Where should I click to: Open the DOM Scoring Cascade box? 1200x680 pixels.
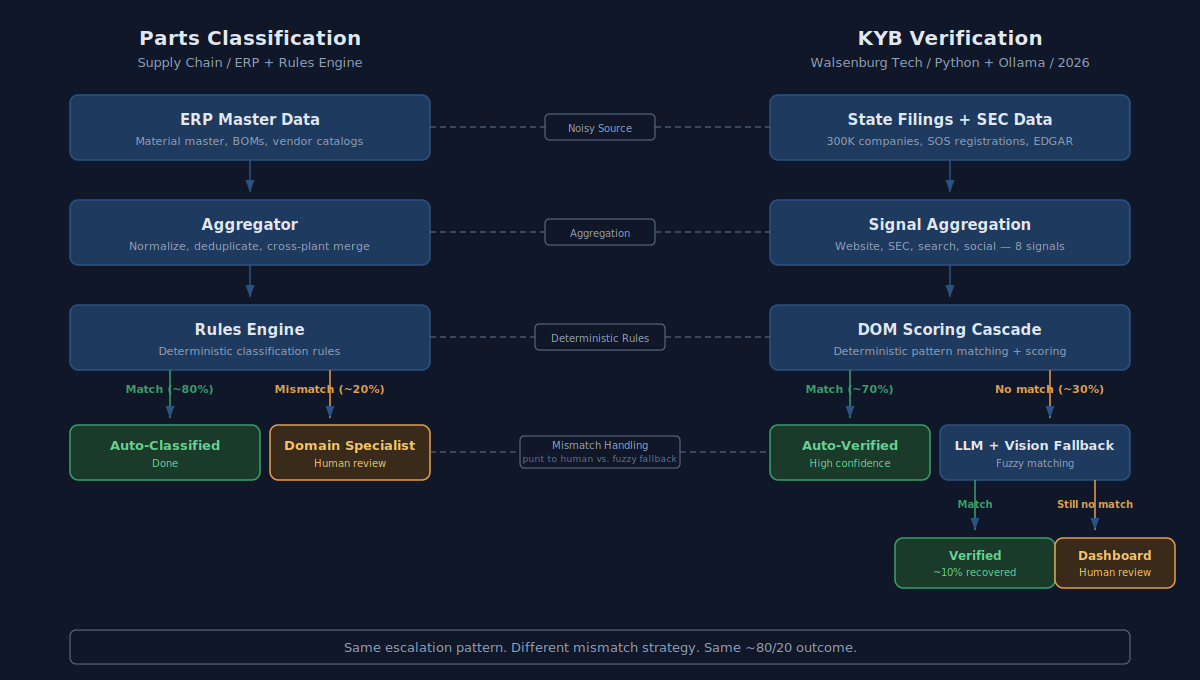pos(949,337)
